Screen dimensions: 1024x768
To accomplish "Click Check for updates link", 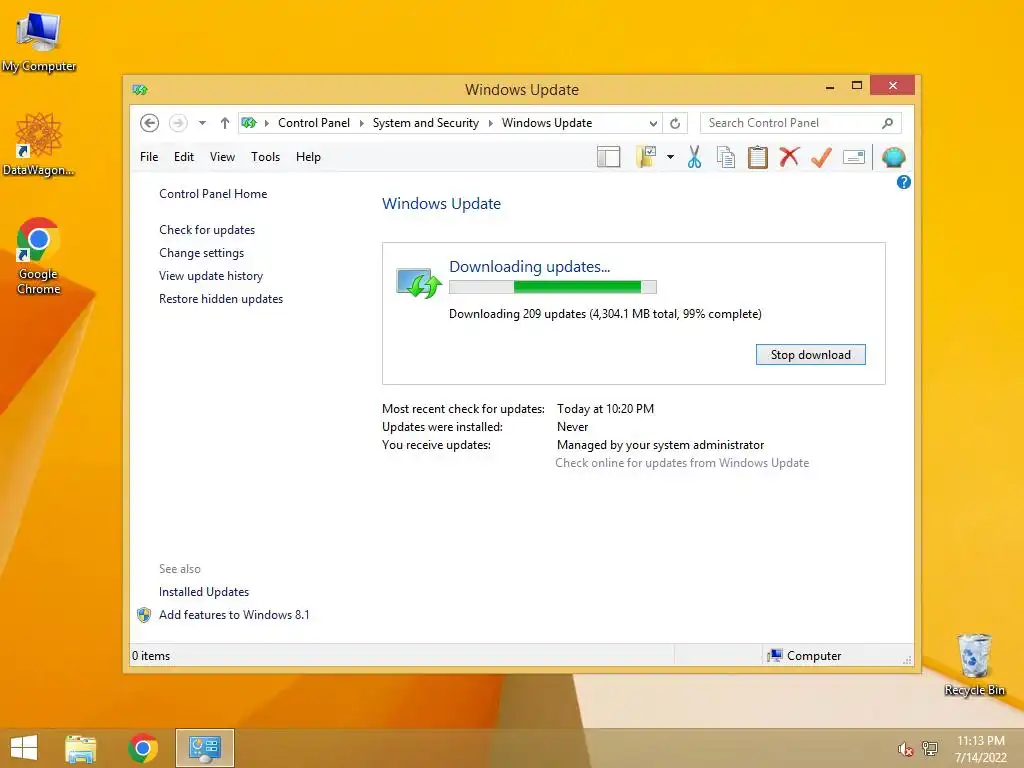I will pos(207,230).
